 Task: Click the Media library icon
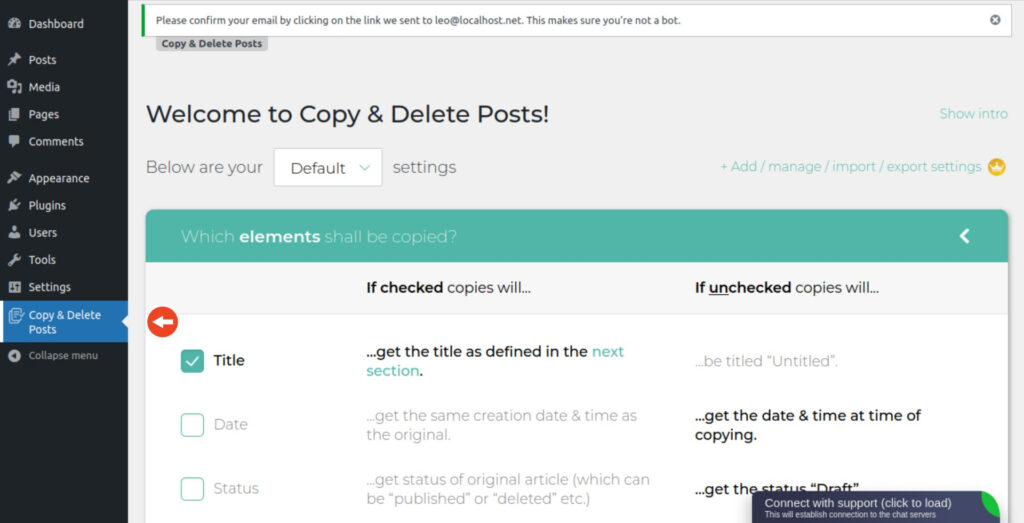(14, 87)
